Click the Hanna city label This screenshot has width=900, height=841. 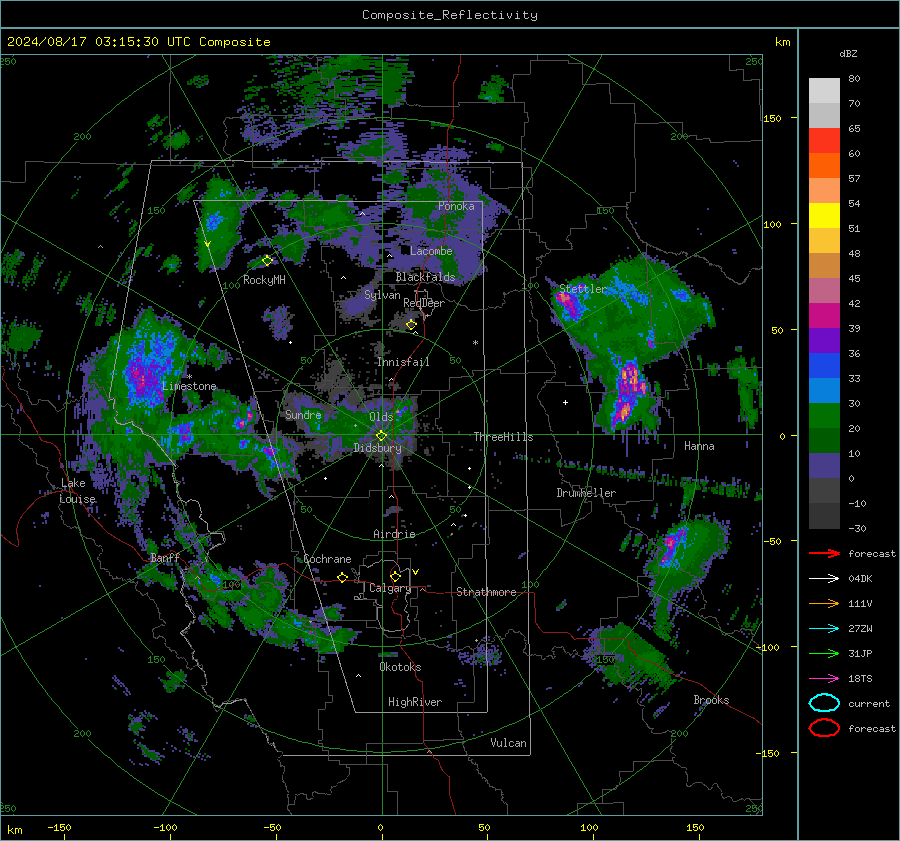click(699, 446)
